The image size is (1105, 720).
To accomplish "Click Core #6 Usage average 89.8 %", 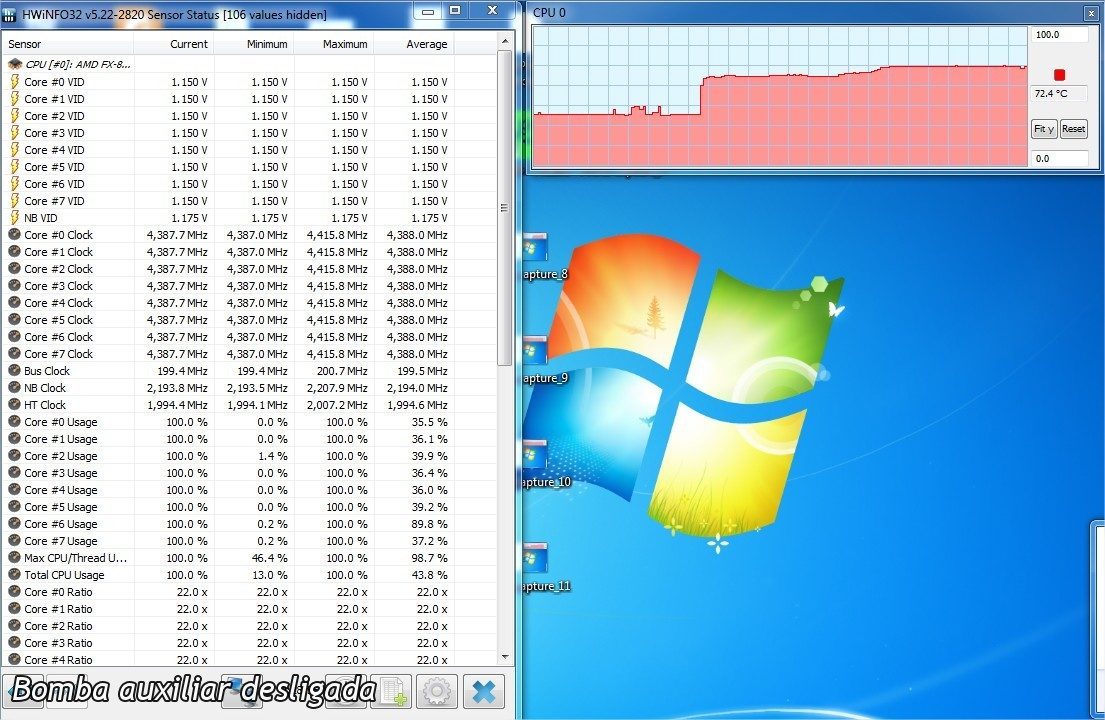I will tap(430, 523).
